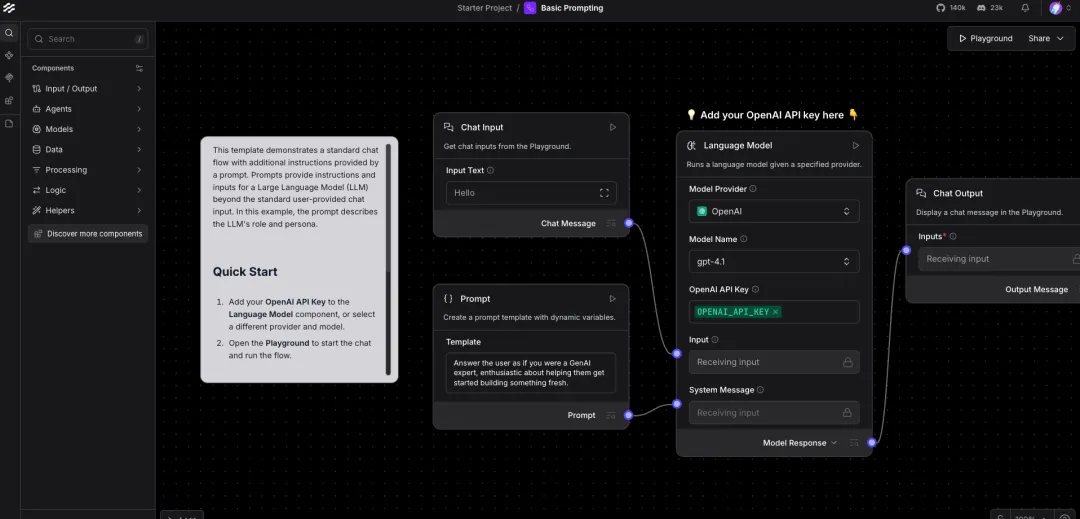Click the Chat Output Inputs handle
The width and height of the screenshot is (1080, 519).
tap(906, 251)
